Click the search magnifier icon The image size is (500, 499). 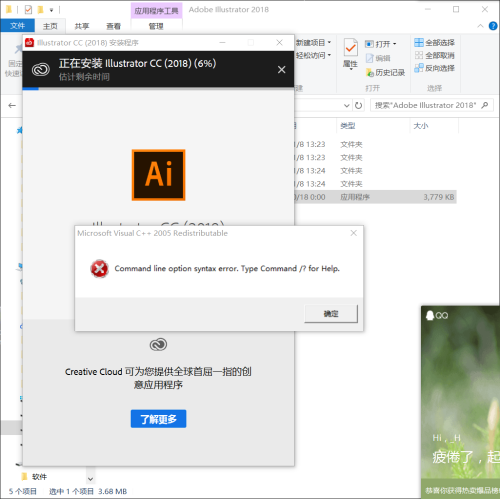[485, 105]
